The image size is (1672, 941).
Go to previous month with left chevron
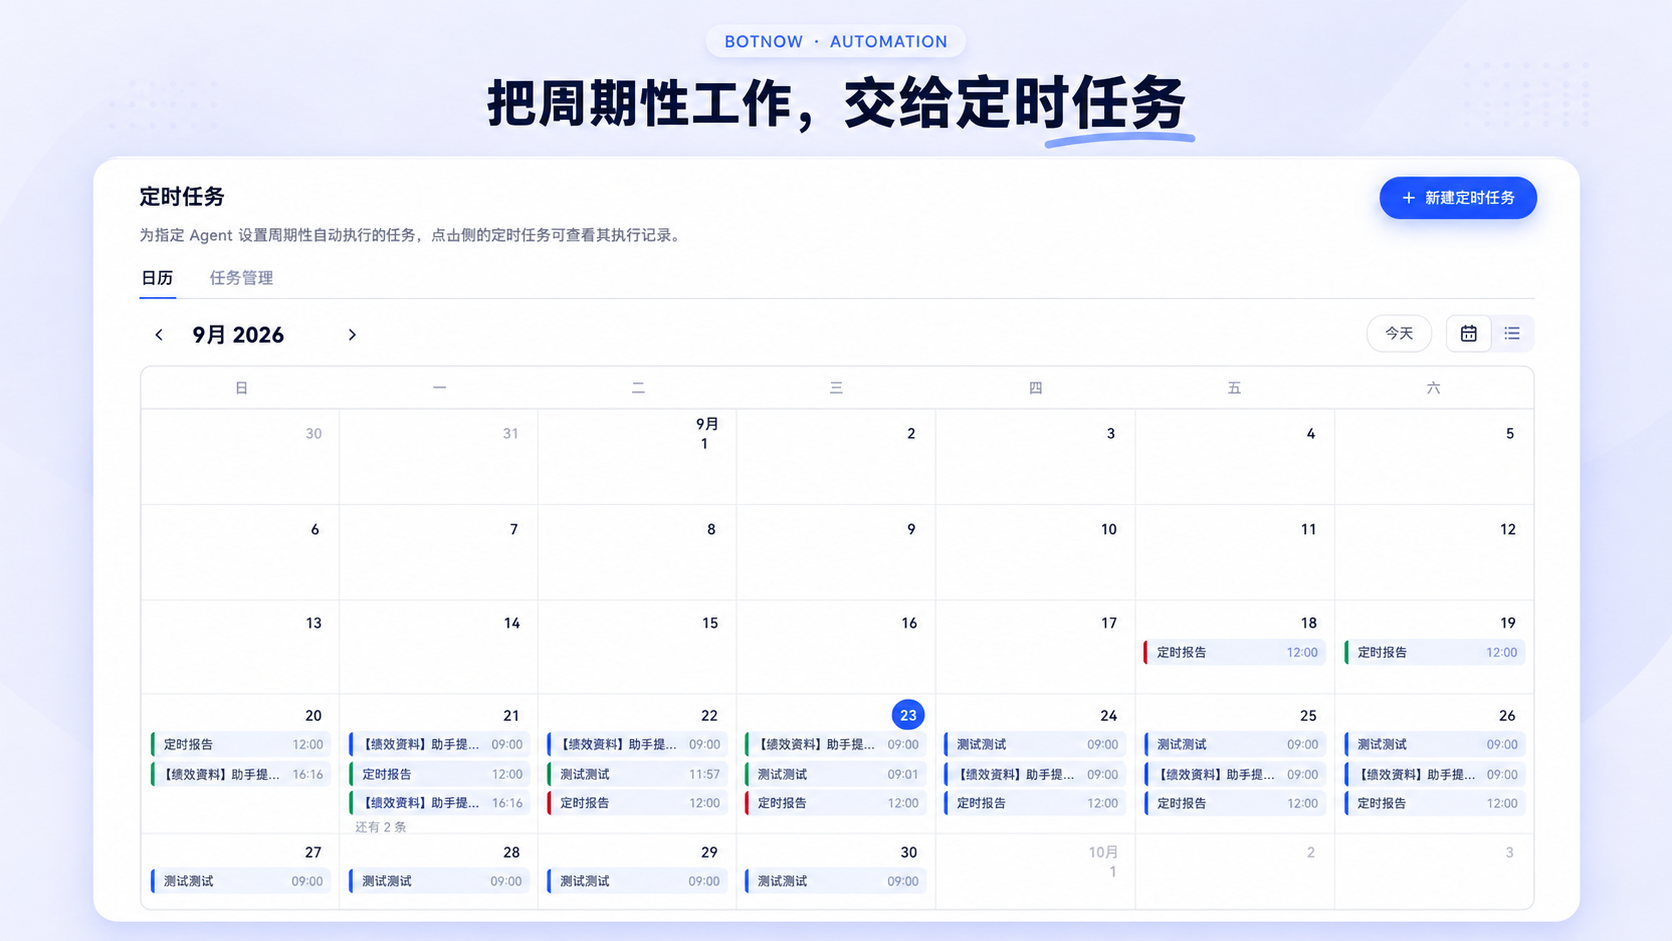[x=159, y=335]
